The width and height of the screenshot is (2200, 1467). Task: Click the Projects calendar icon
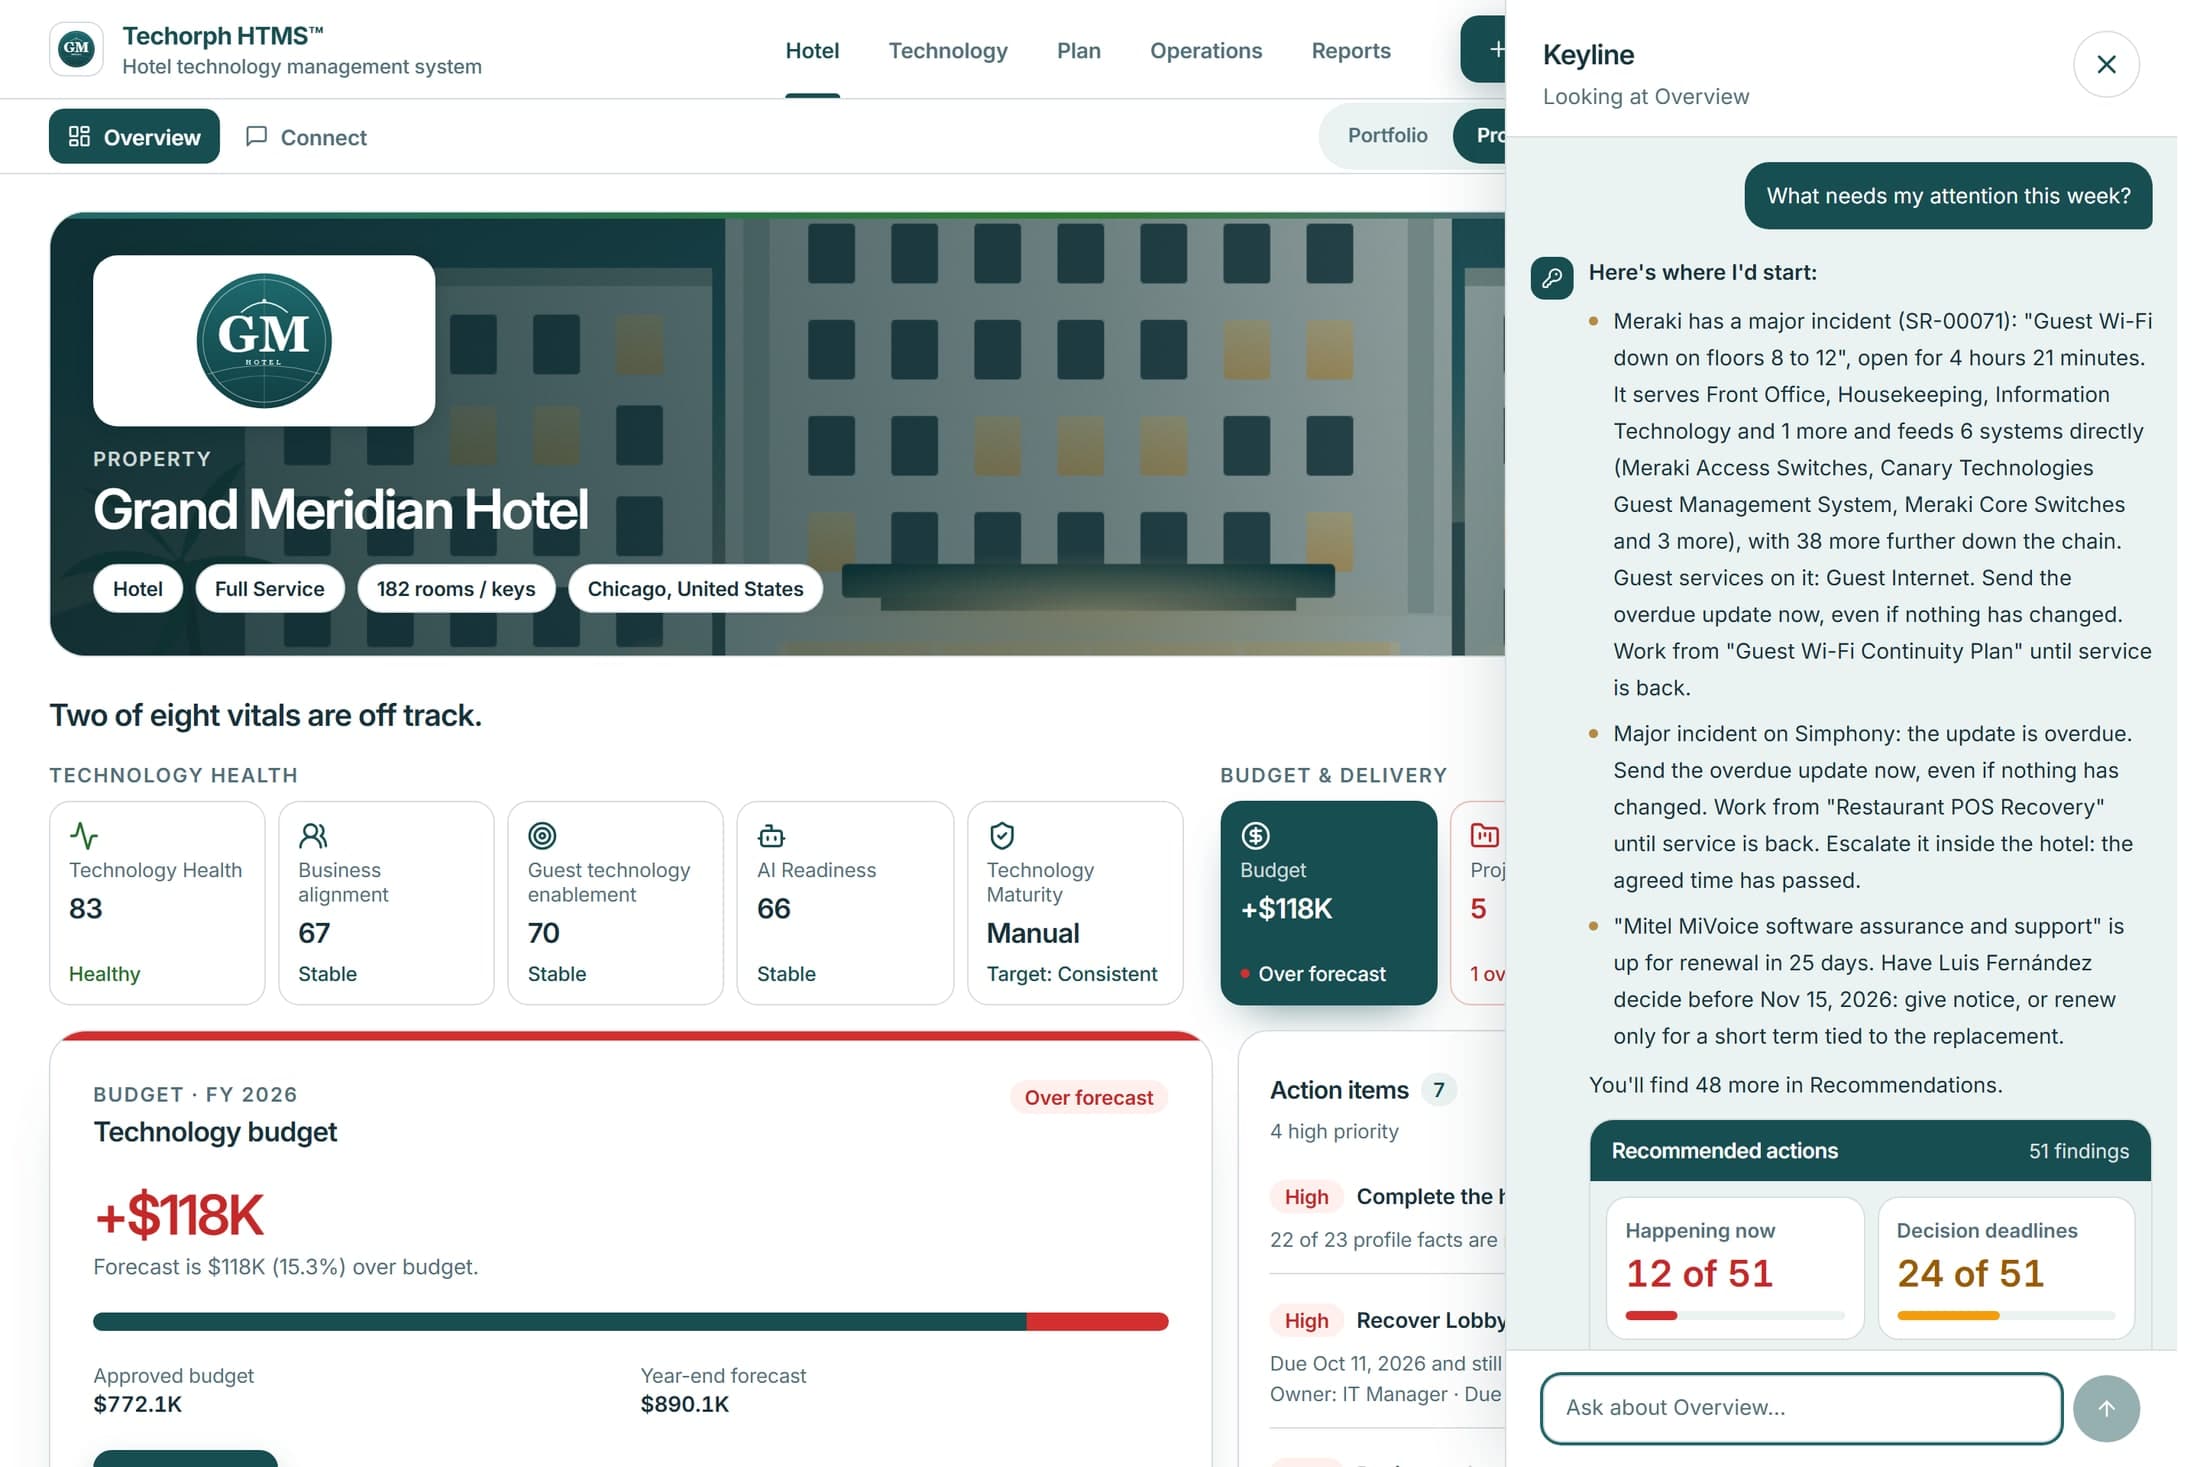(1484, 834)
